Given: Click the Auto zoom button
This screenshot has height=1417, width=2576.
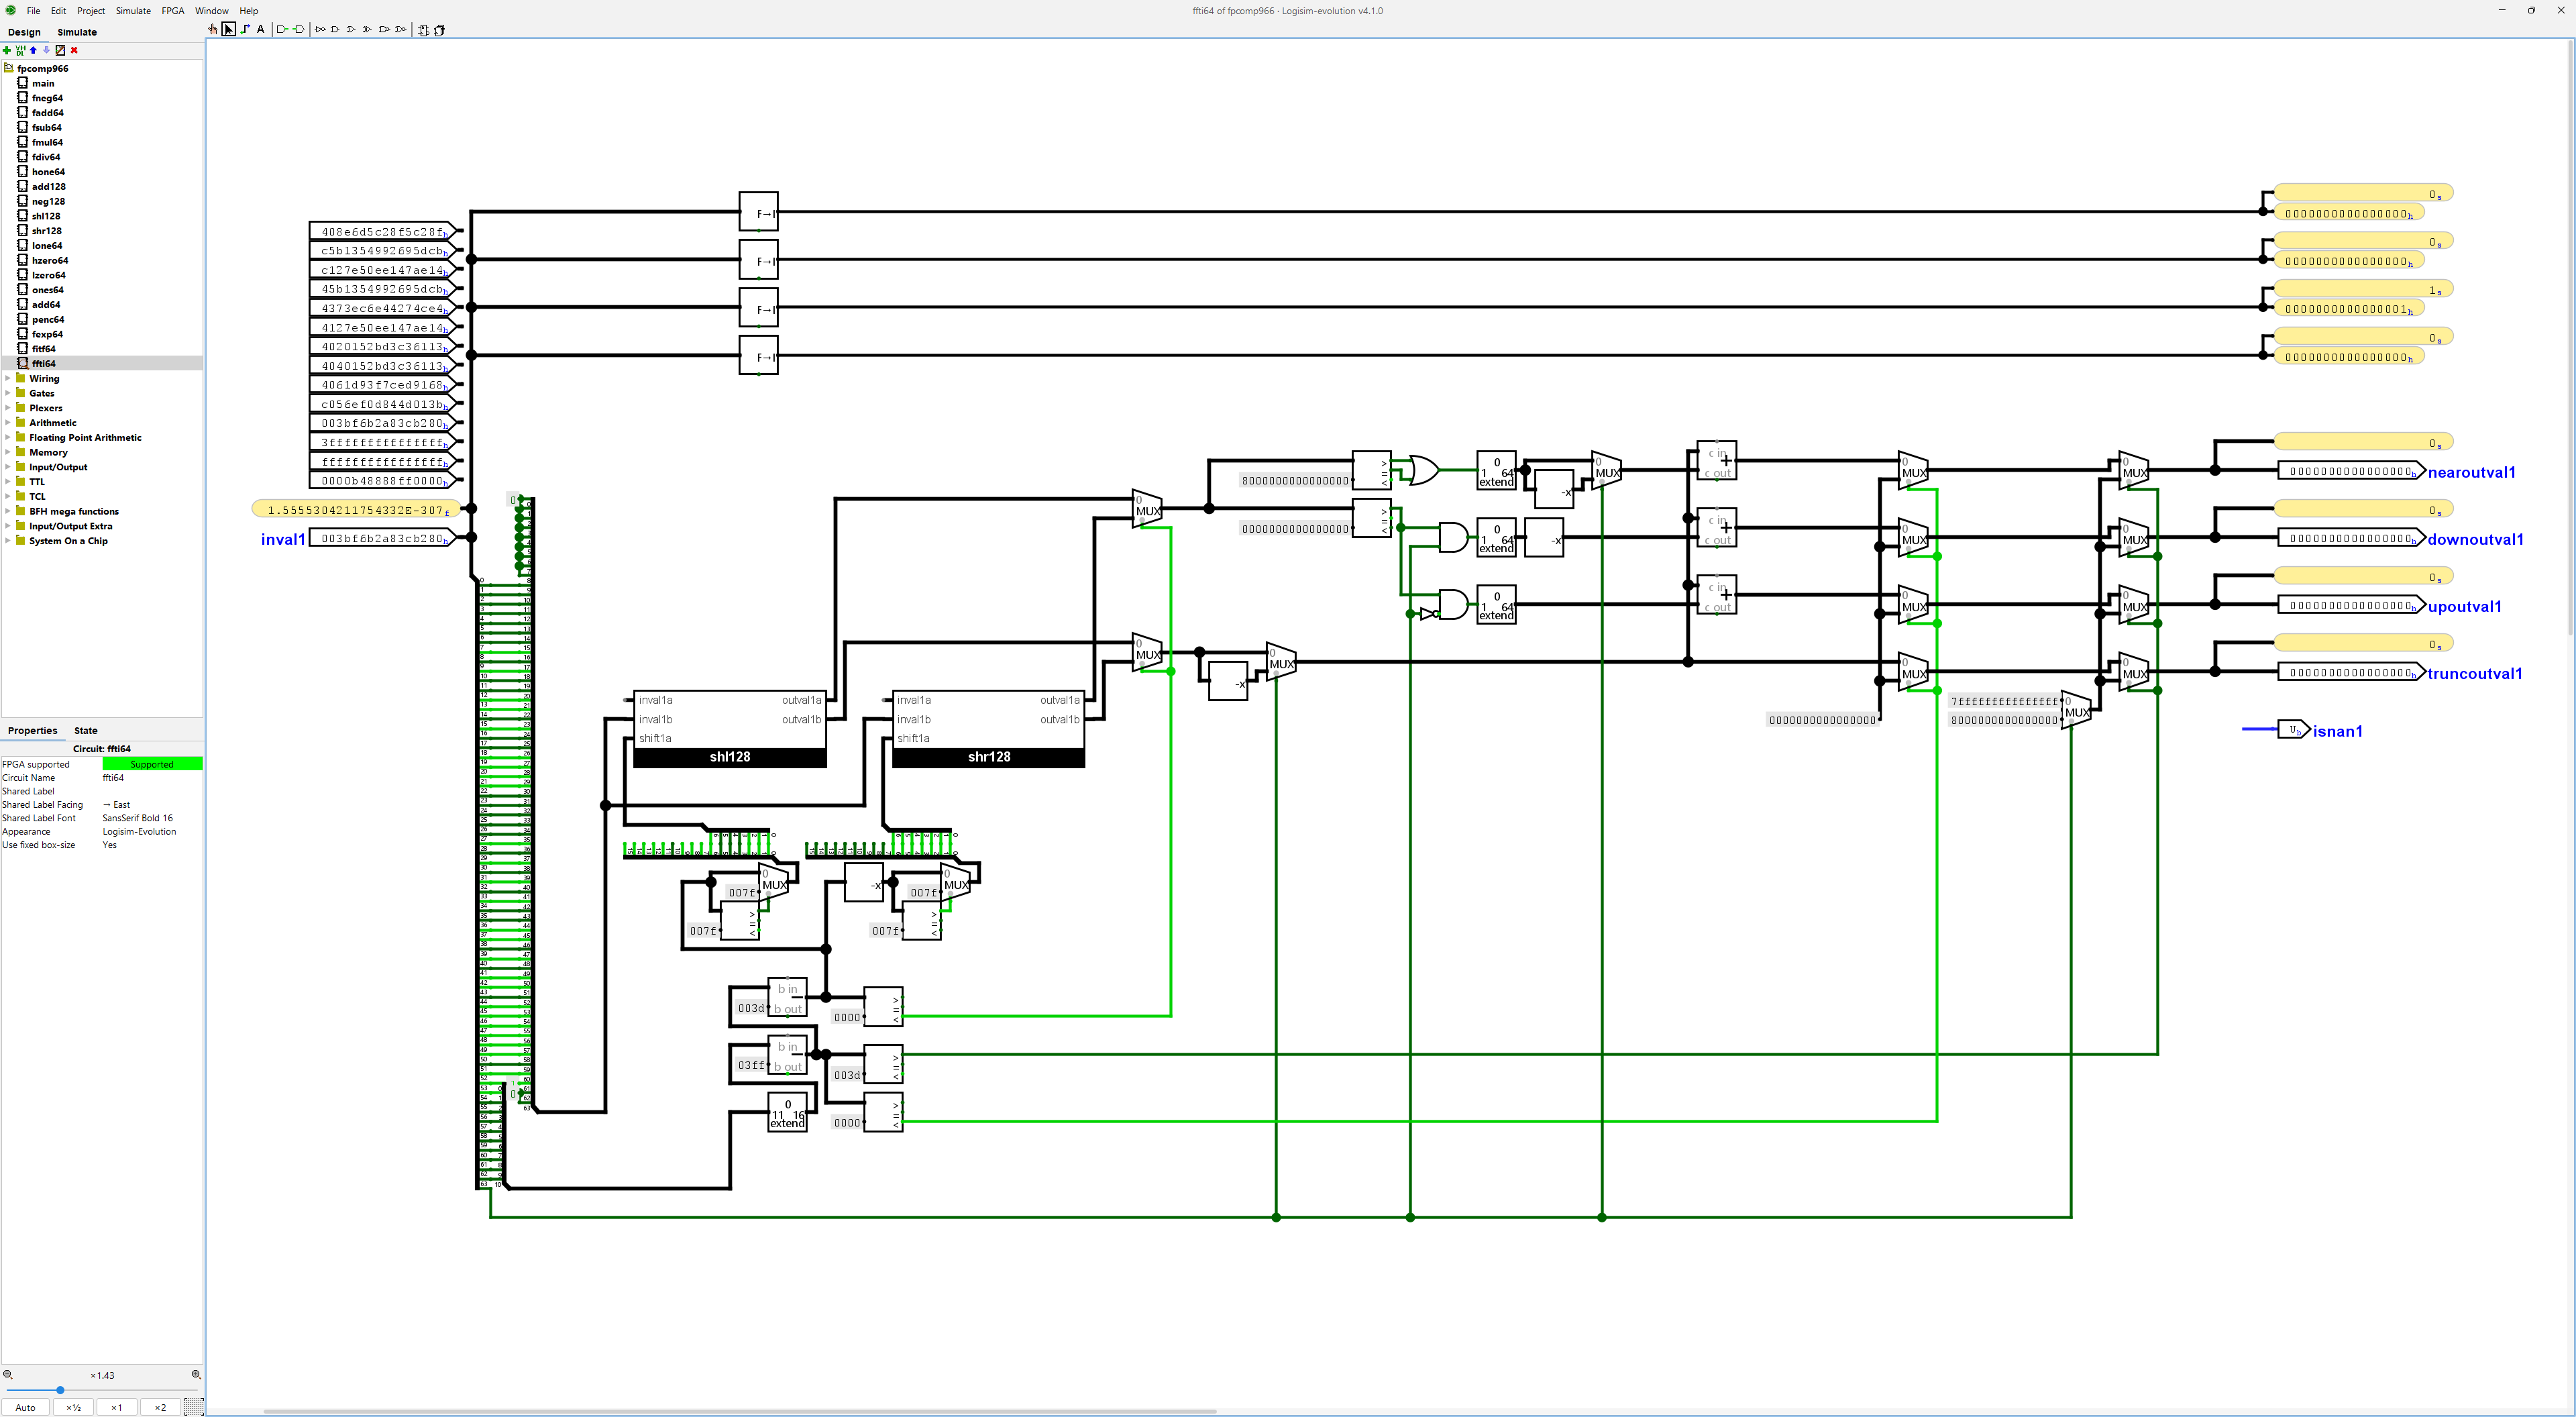Looking at the screenshot, I should 26,1407.
